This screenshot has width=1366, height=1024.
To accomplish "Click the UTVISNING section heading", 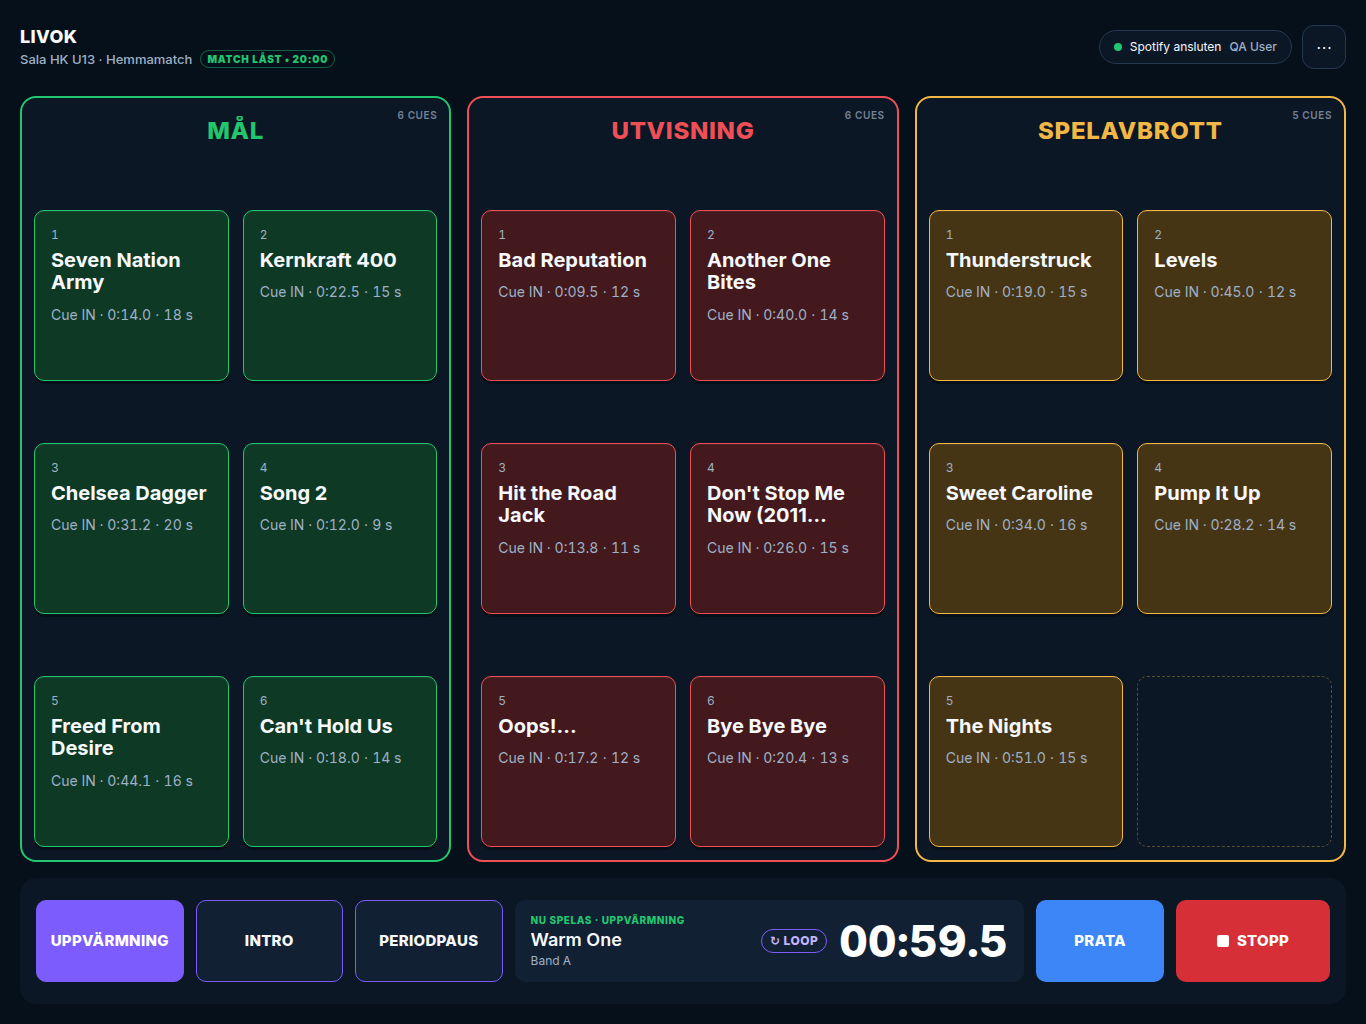I will 683,131.
